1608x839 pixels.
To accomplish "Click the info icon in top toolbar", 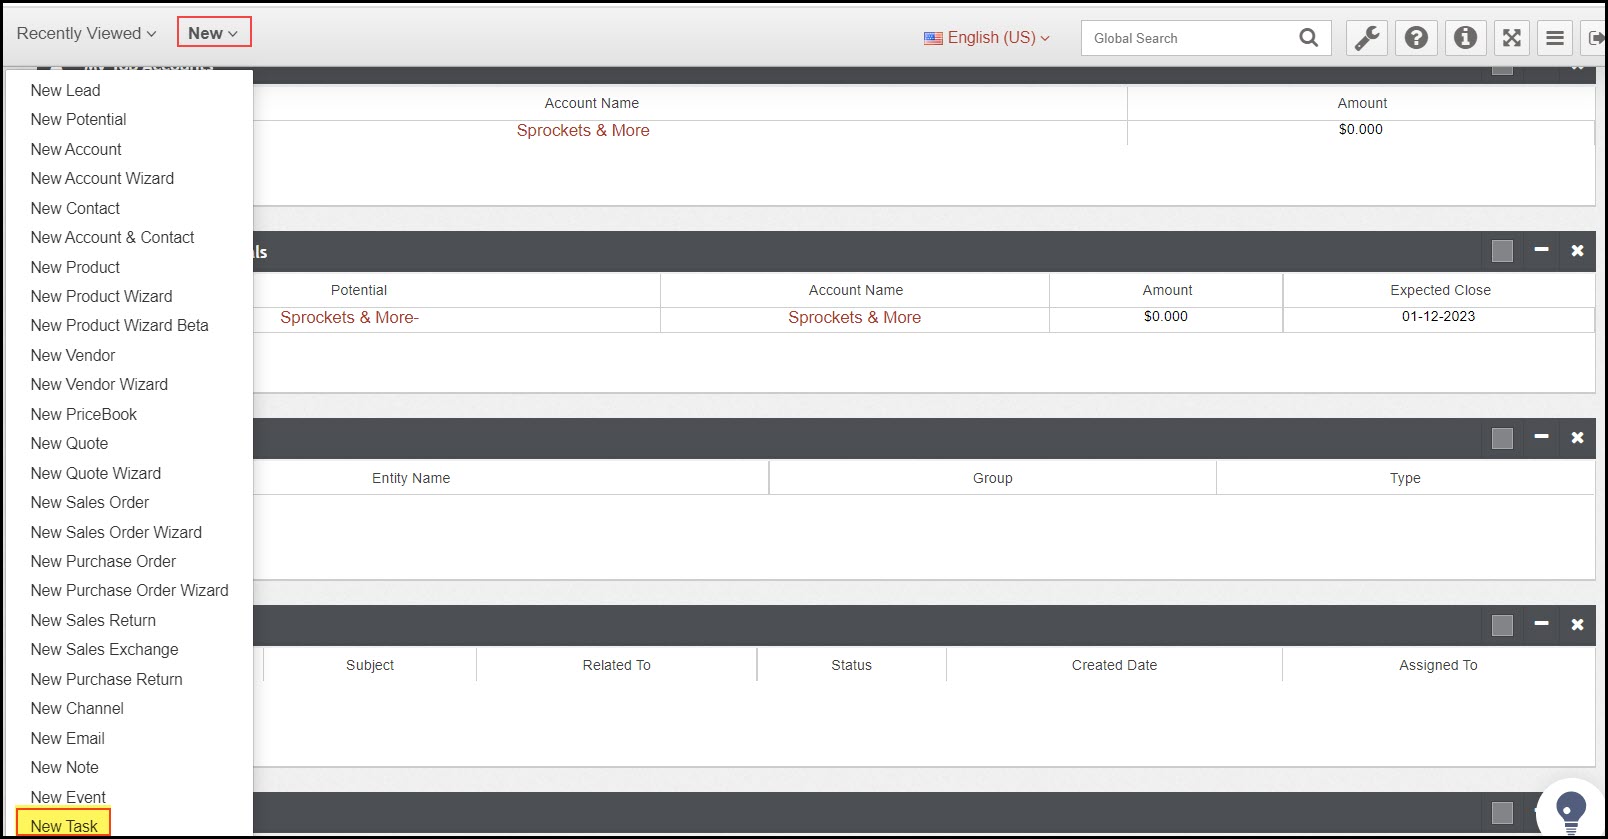I will (1465, 38).
